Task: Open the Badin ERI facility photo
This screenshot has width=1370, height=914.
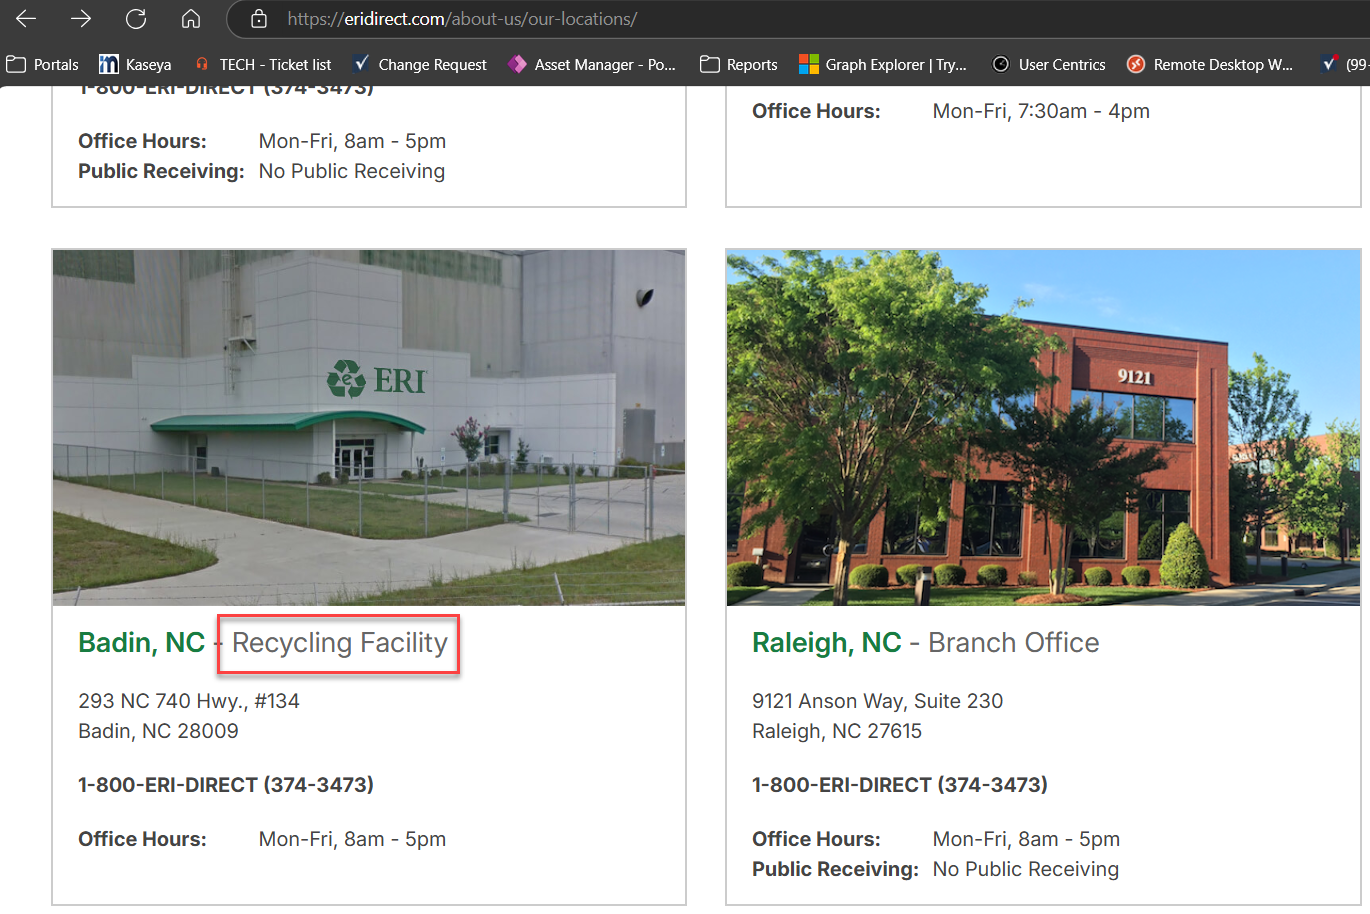Action: 369,427
